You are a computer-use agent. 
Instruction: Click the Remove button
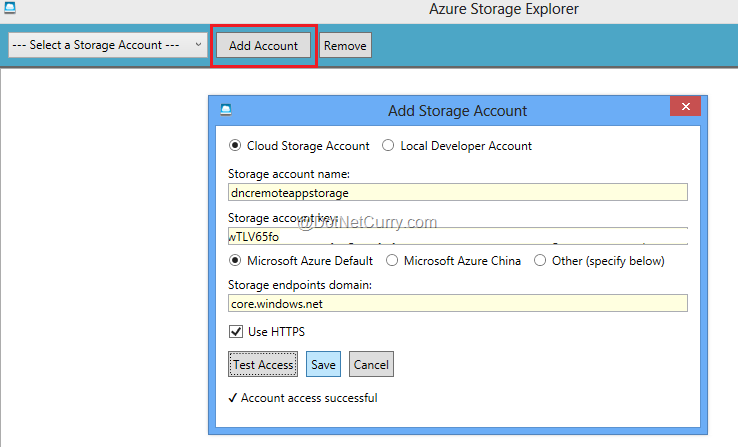click(345, 46)
